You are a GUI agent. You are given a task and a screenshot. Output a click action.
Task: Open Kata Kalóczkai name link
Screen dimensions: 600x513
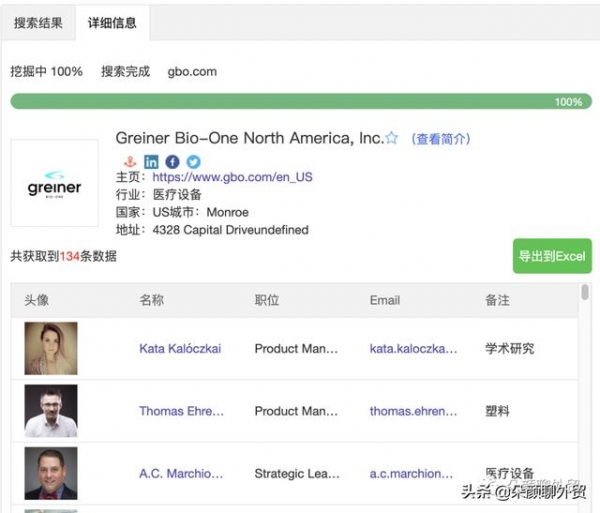[x=180, y=349]
